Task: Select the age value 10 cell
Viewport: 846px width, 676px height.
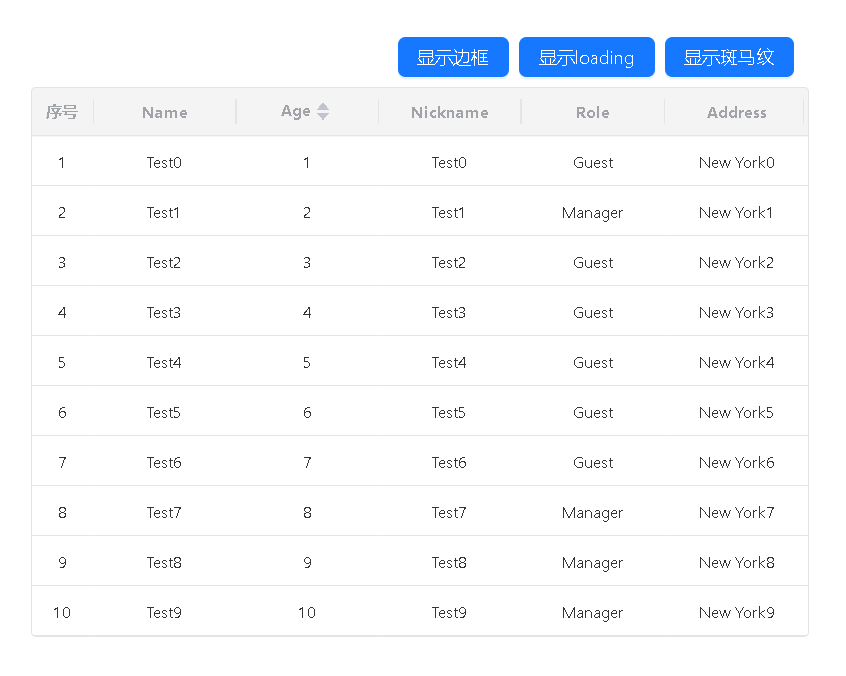Action: click(306, 612)
